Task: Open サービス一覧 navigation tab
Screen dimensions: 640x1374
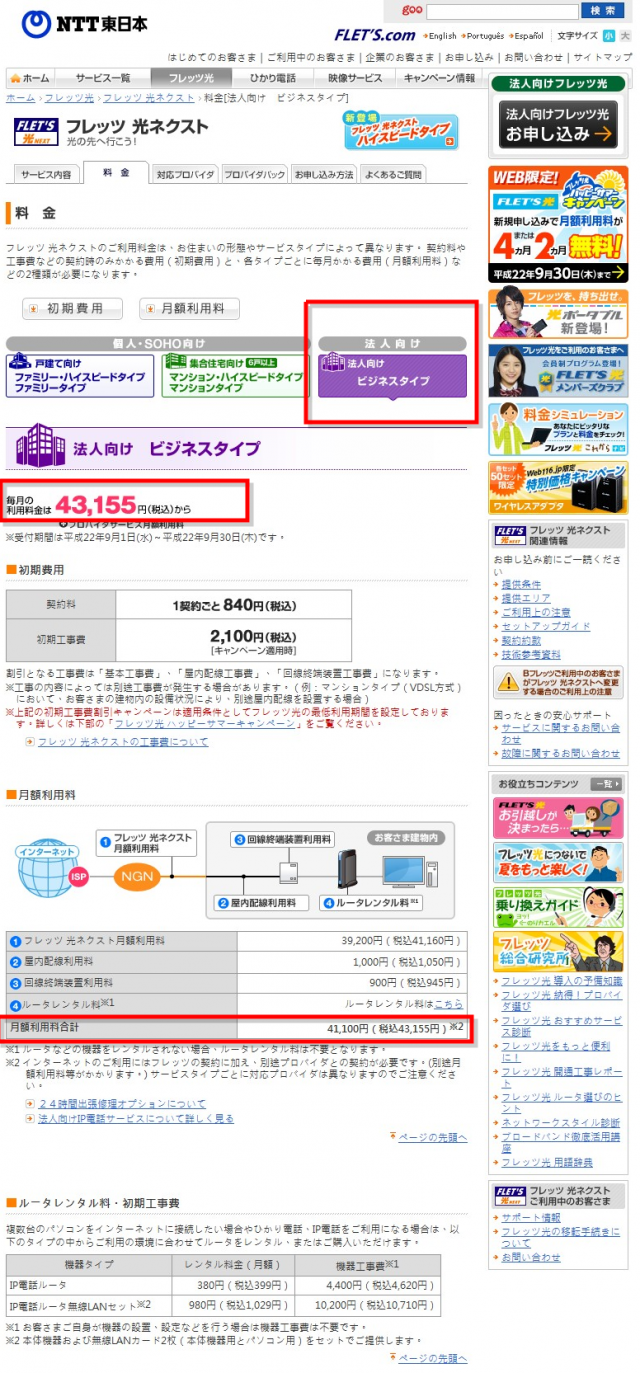Action: click(103, 78)
